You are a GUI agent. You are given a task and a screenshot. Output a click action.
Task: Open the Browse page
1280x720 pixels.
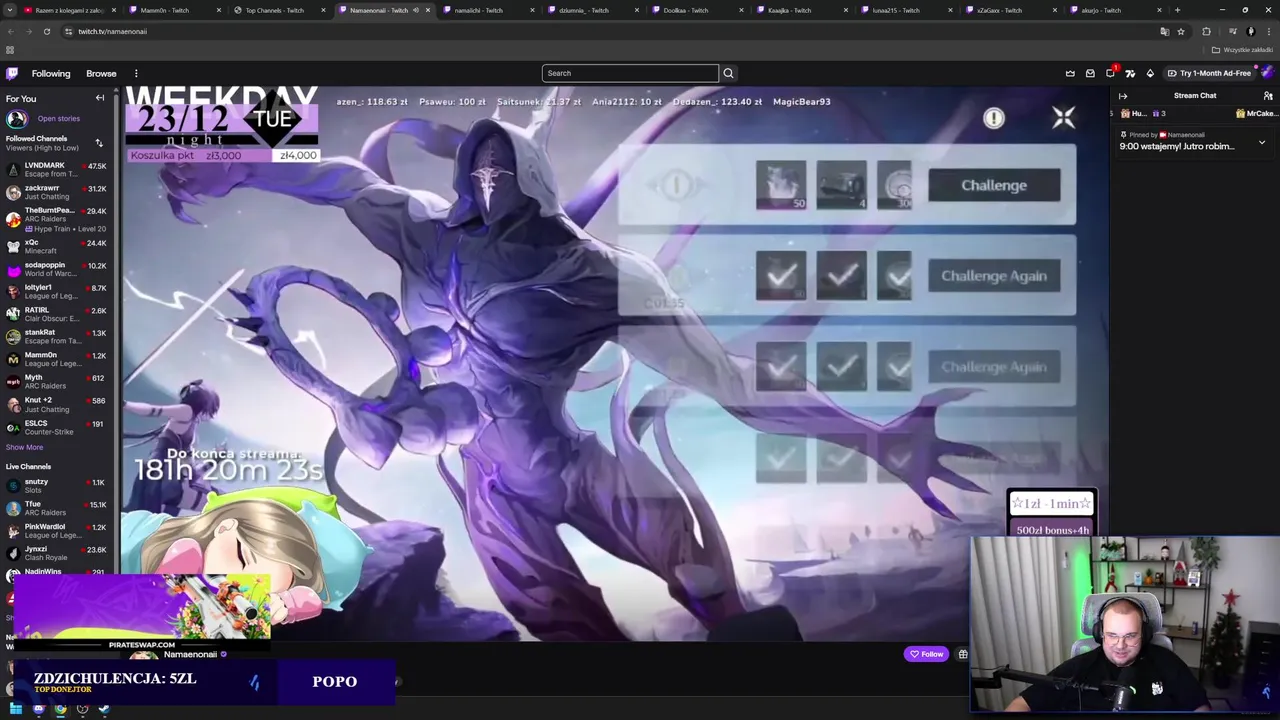pos(101,73)
